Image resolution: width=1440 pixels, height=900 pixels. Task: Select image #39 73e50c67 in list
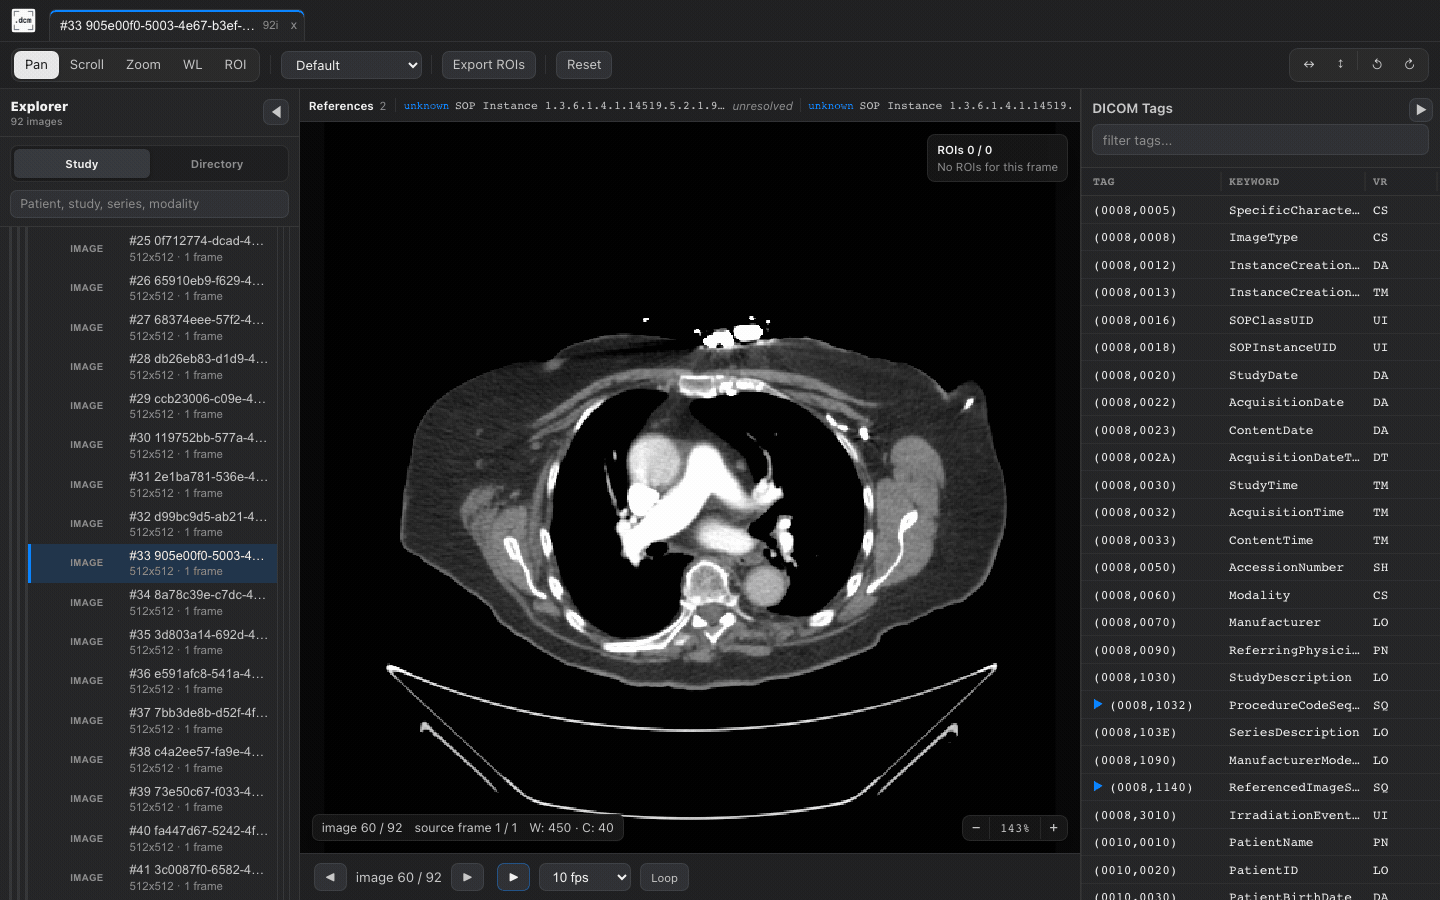tap(152, 799)
